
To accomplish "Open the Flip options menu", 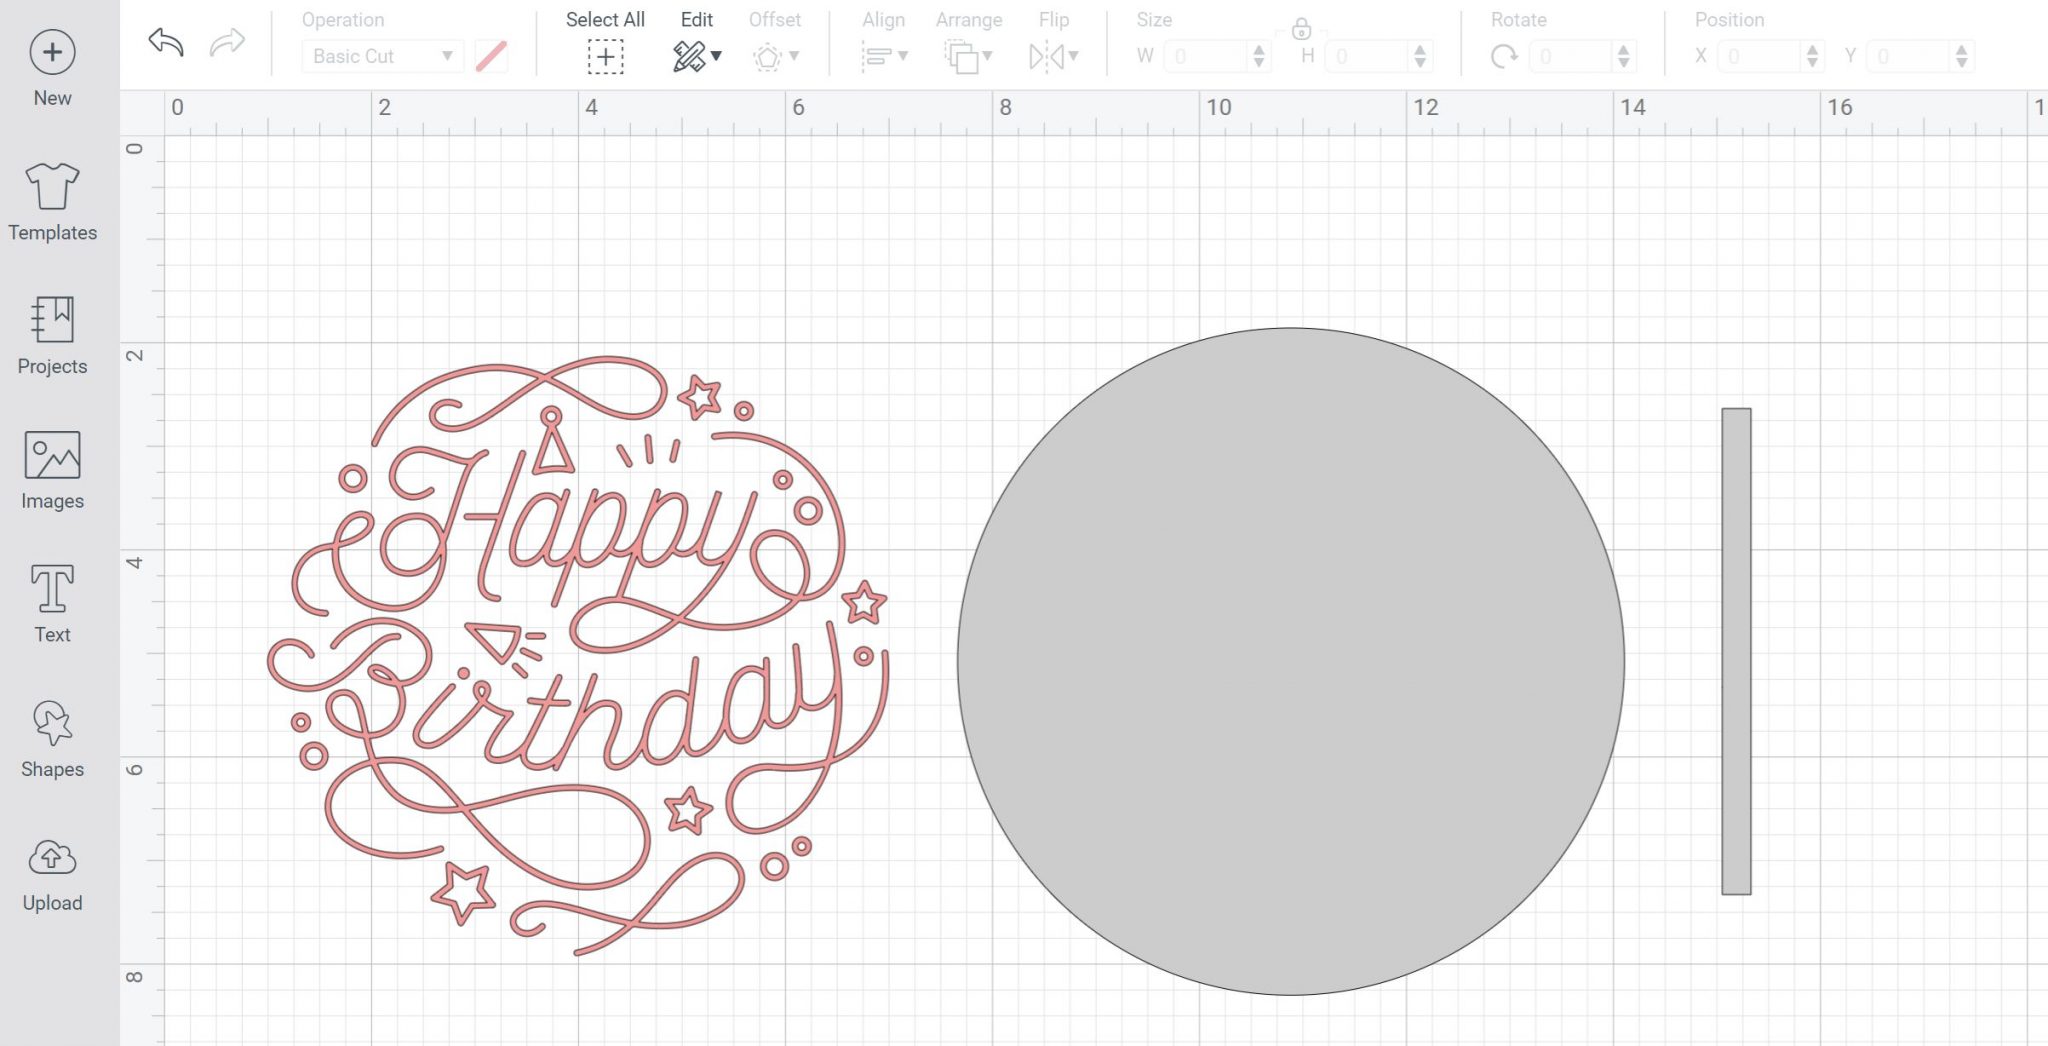I will click(1053, 56).
